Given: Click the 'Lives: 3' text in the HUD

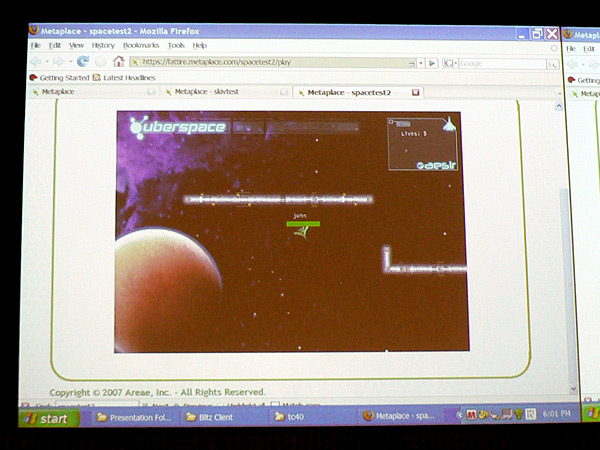Looking at the screenshot, I should click(x=414, y=134).
